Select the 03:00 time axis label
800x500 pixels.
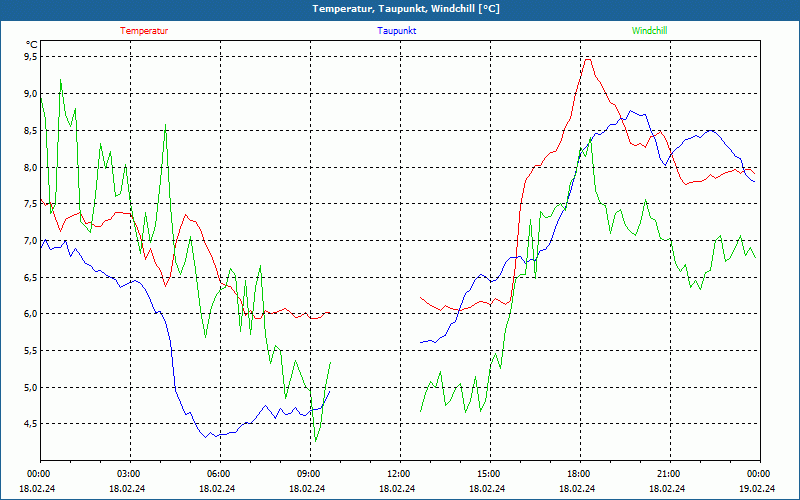(128, 474)
